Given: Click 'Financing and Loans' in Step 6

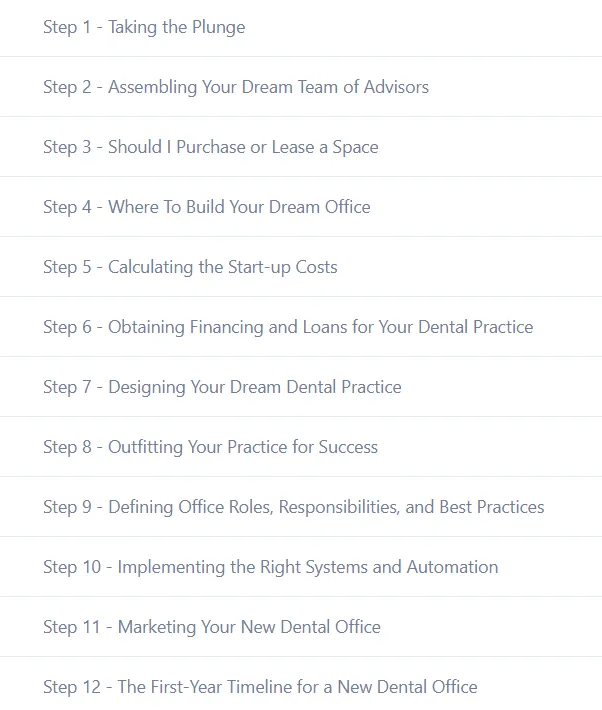Looking at the screenshot, I should 256,327.
